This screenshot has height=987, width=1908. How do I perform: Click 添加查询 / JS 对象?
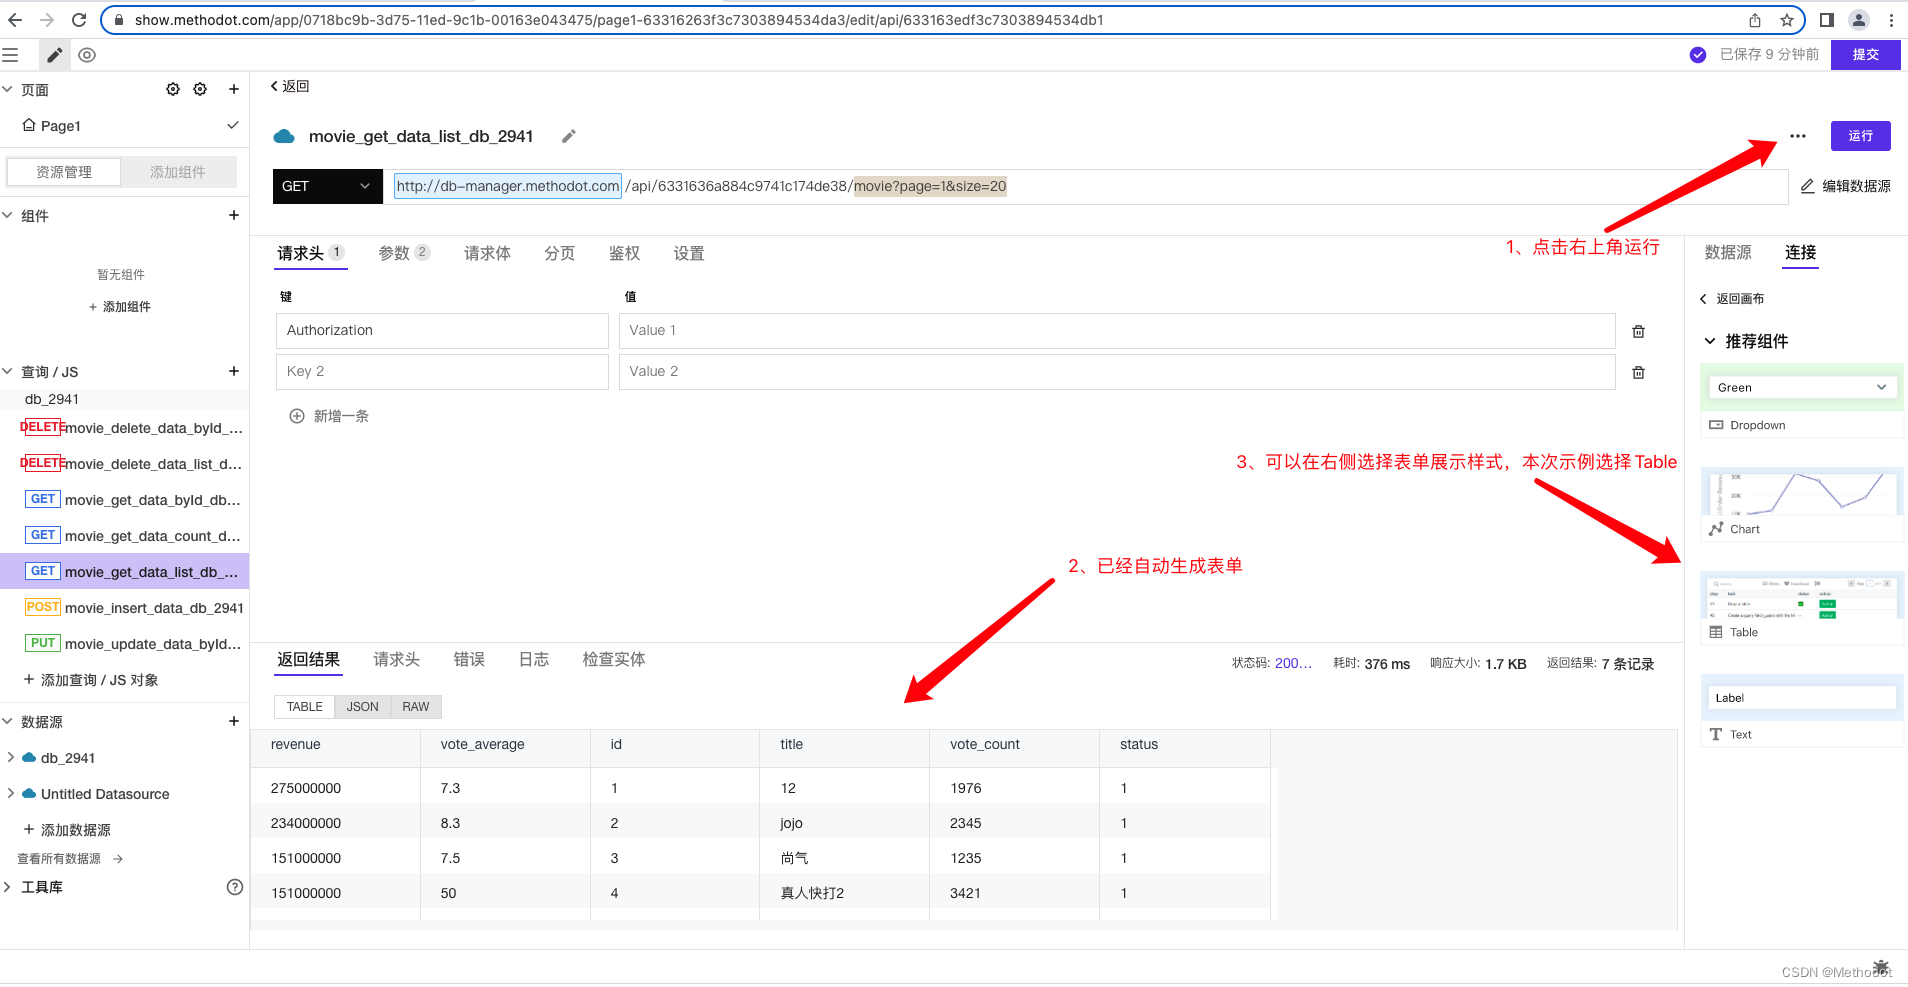tap(92, 680)
